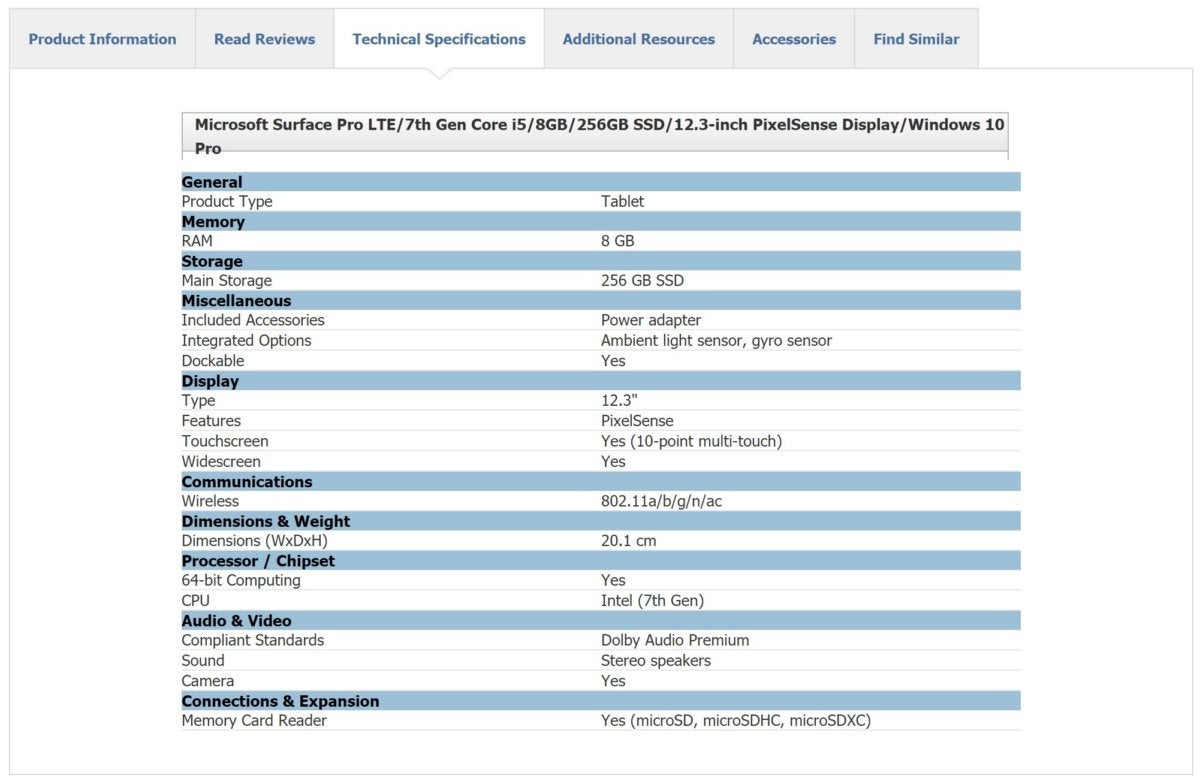1200x781 pixels.
Task: Click the Wireless row label
Action: (x=210, y=501)
